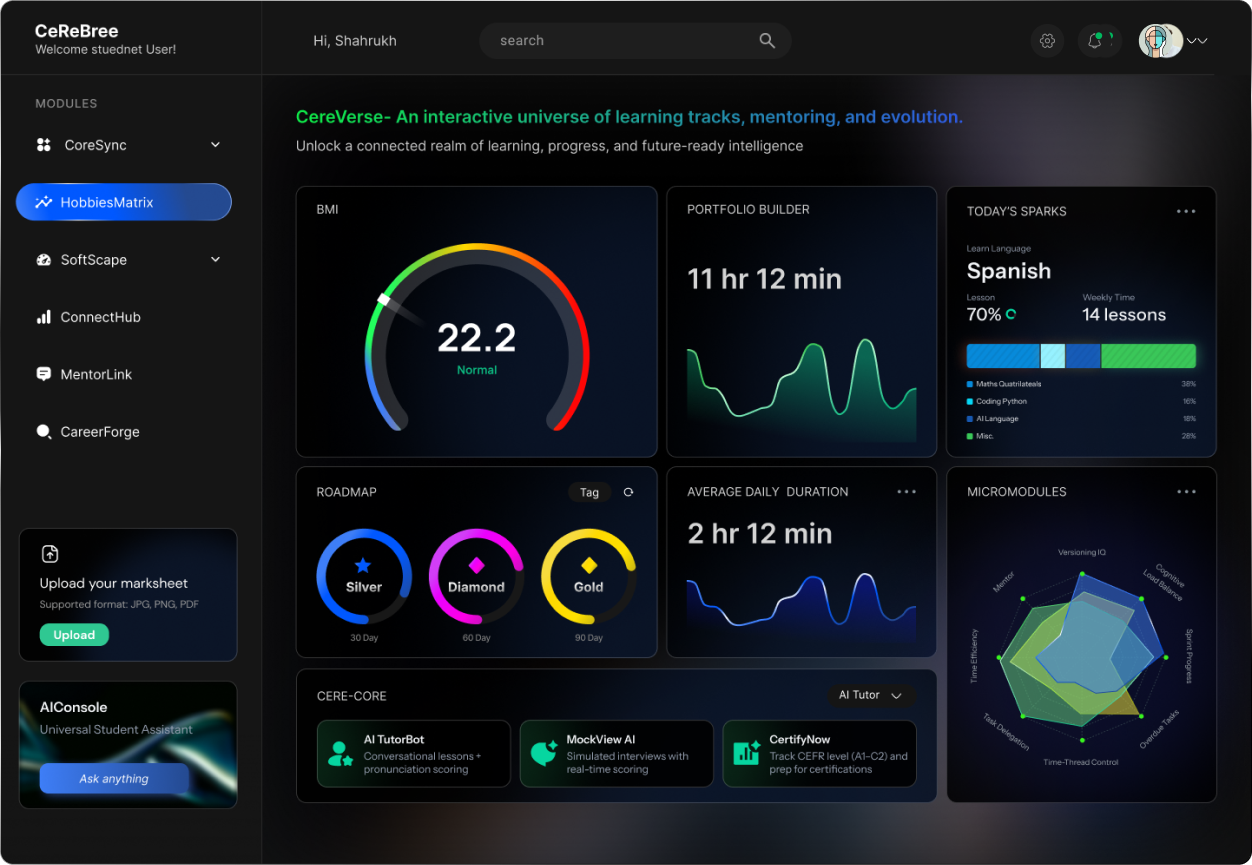
Task: Select the Gold 90 Day ring
Action: [x=588, y=577]
